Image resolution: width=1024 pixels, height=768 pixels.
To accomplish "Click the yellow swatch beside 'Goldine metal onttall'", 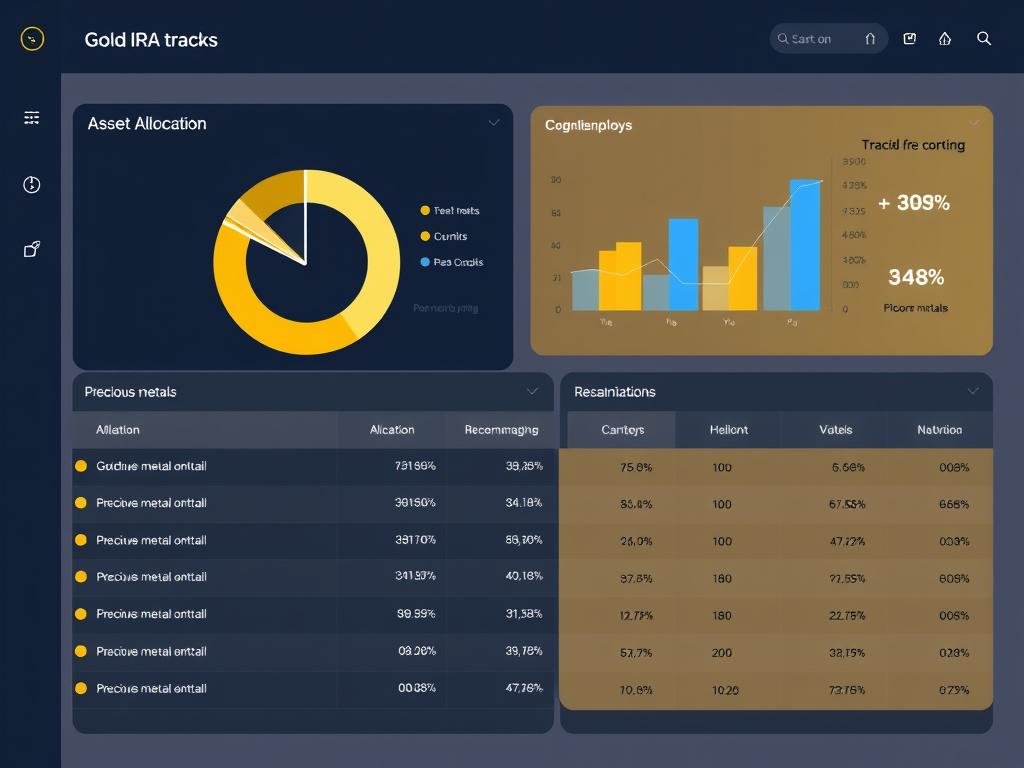I will (82, 466).
